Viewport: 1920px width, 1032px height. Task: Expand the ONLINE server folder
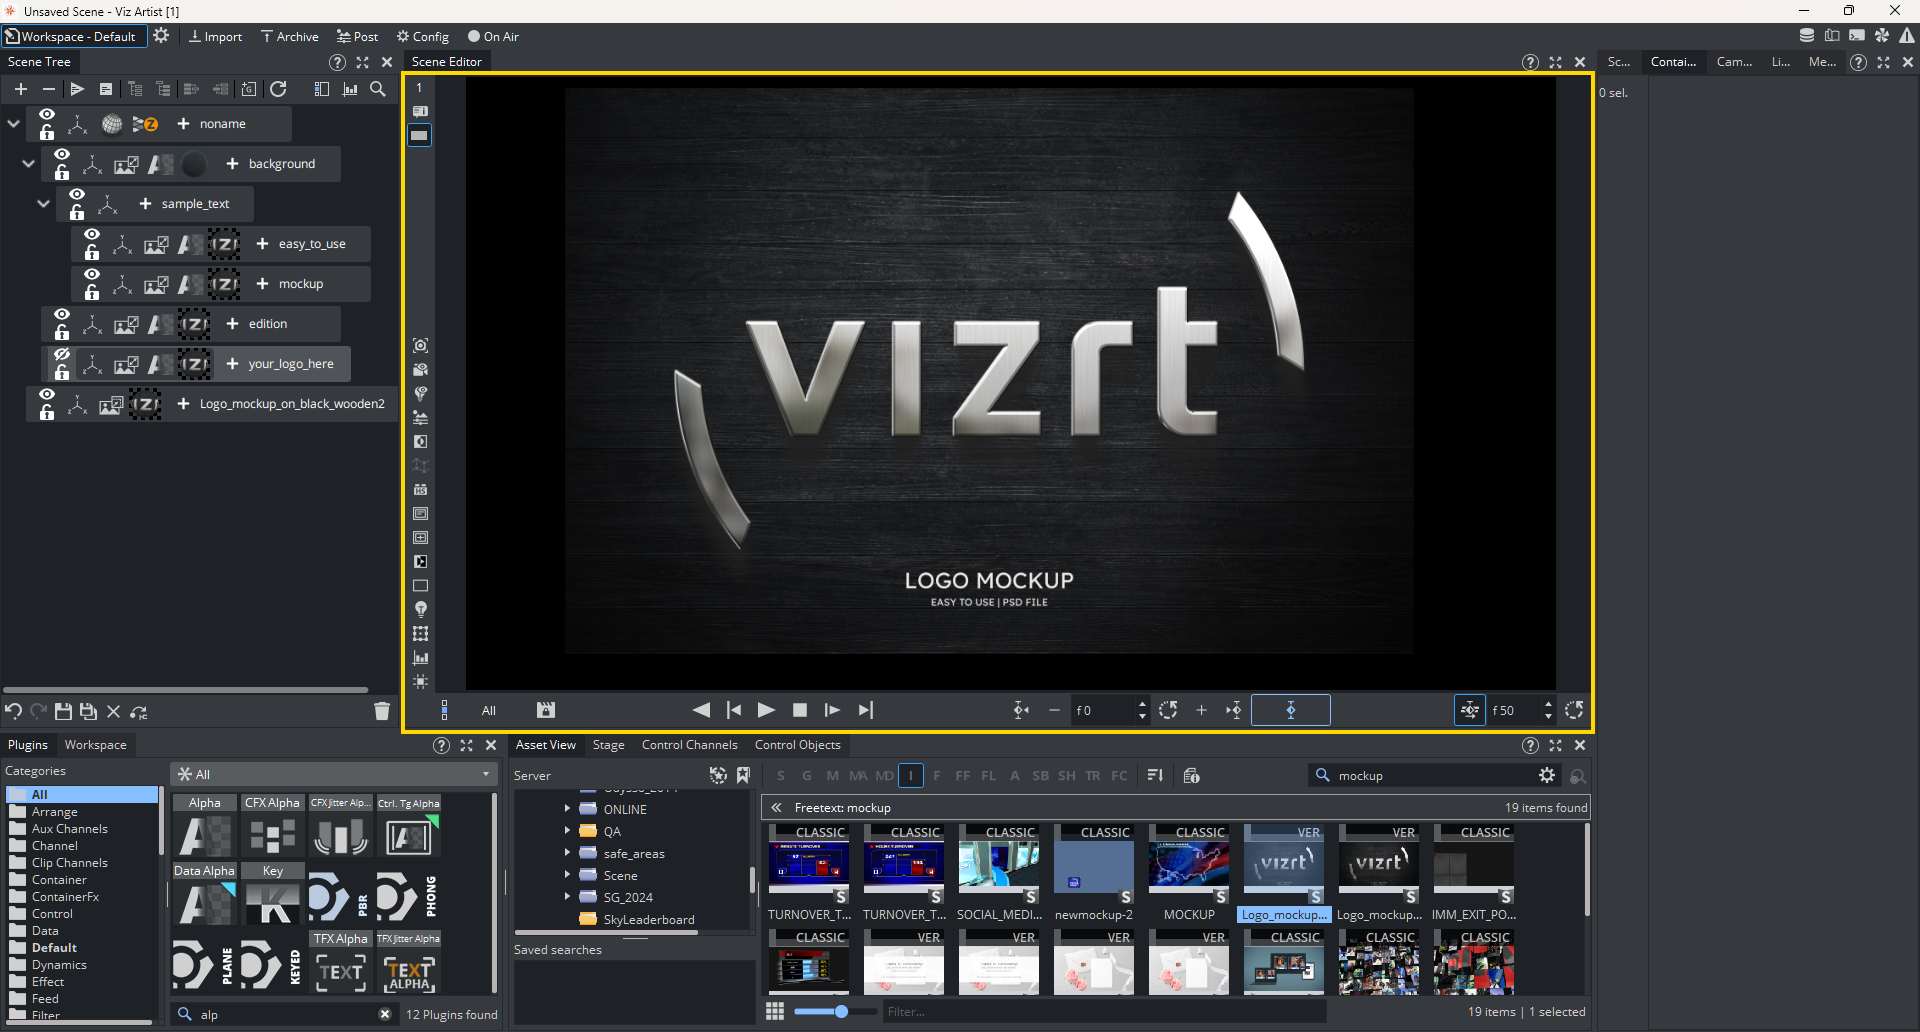pos(567,809)
